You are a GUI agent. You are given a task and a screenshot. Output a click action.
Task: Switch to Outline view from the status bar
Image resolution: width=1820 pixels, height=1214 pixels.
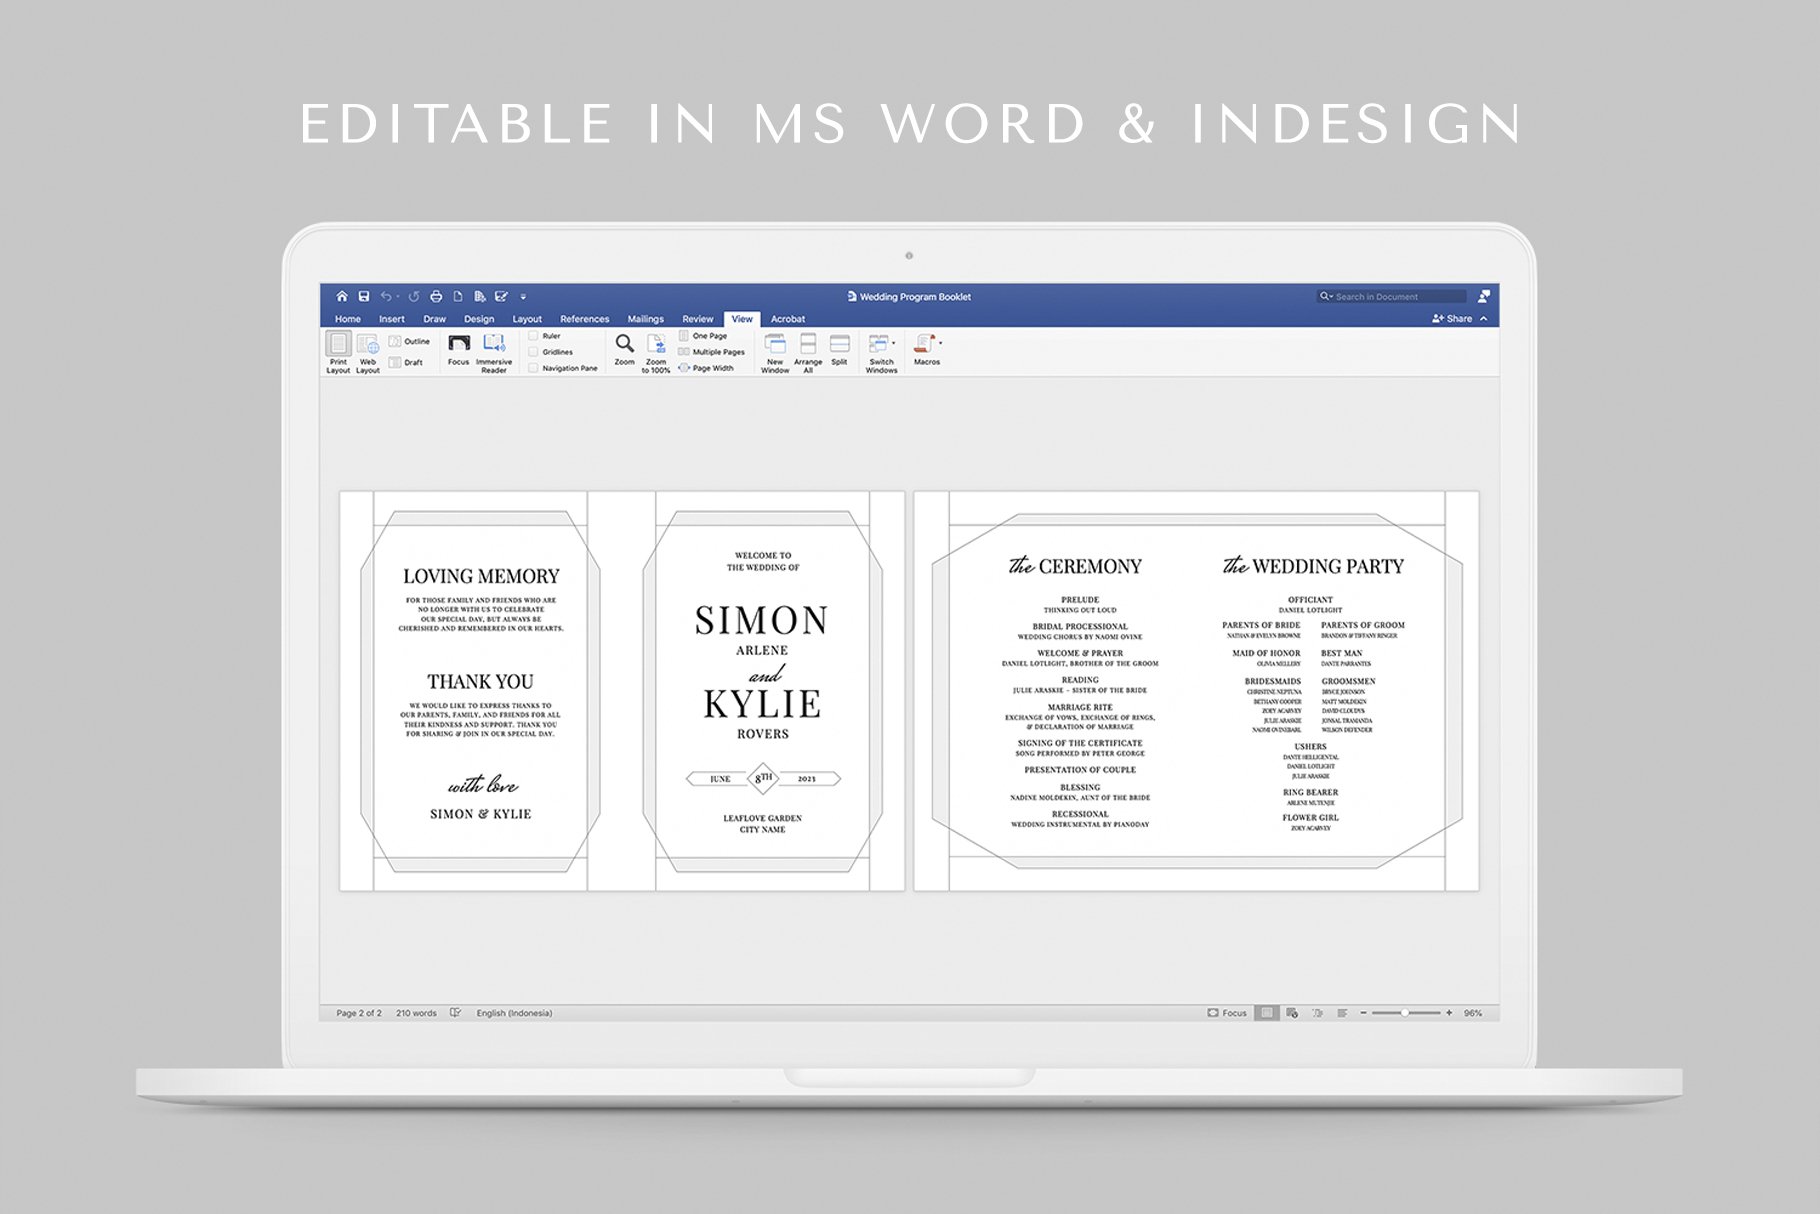[1317, 1013]
